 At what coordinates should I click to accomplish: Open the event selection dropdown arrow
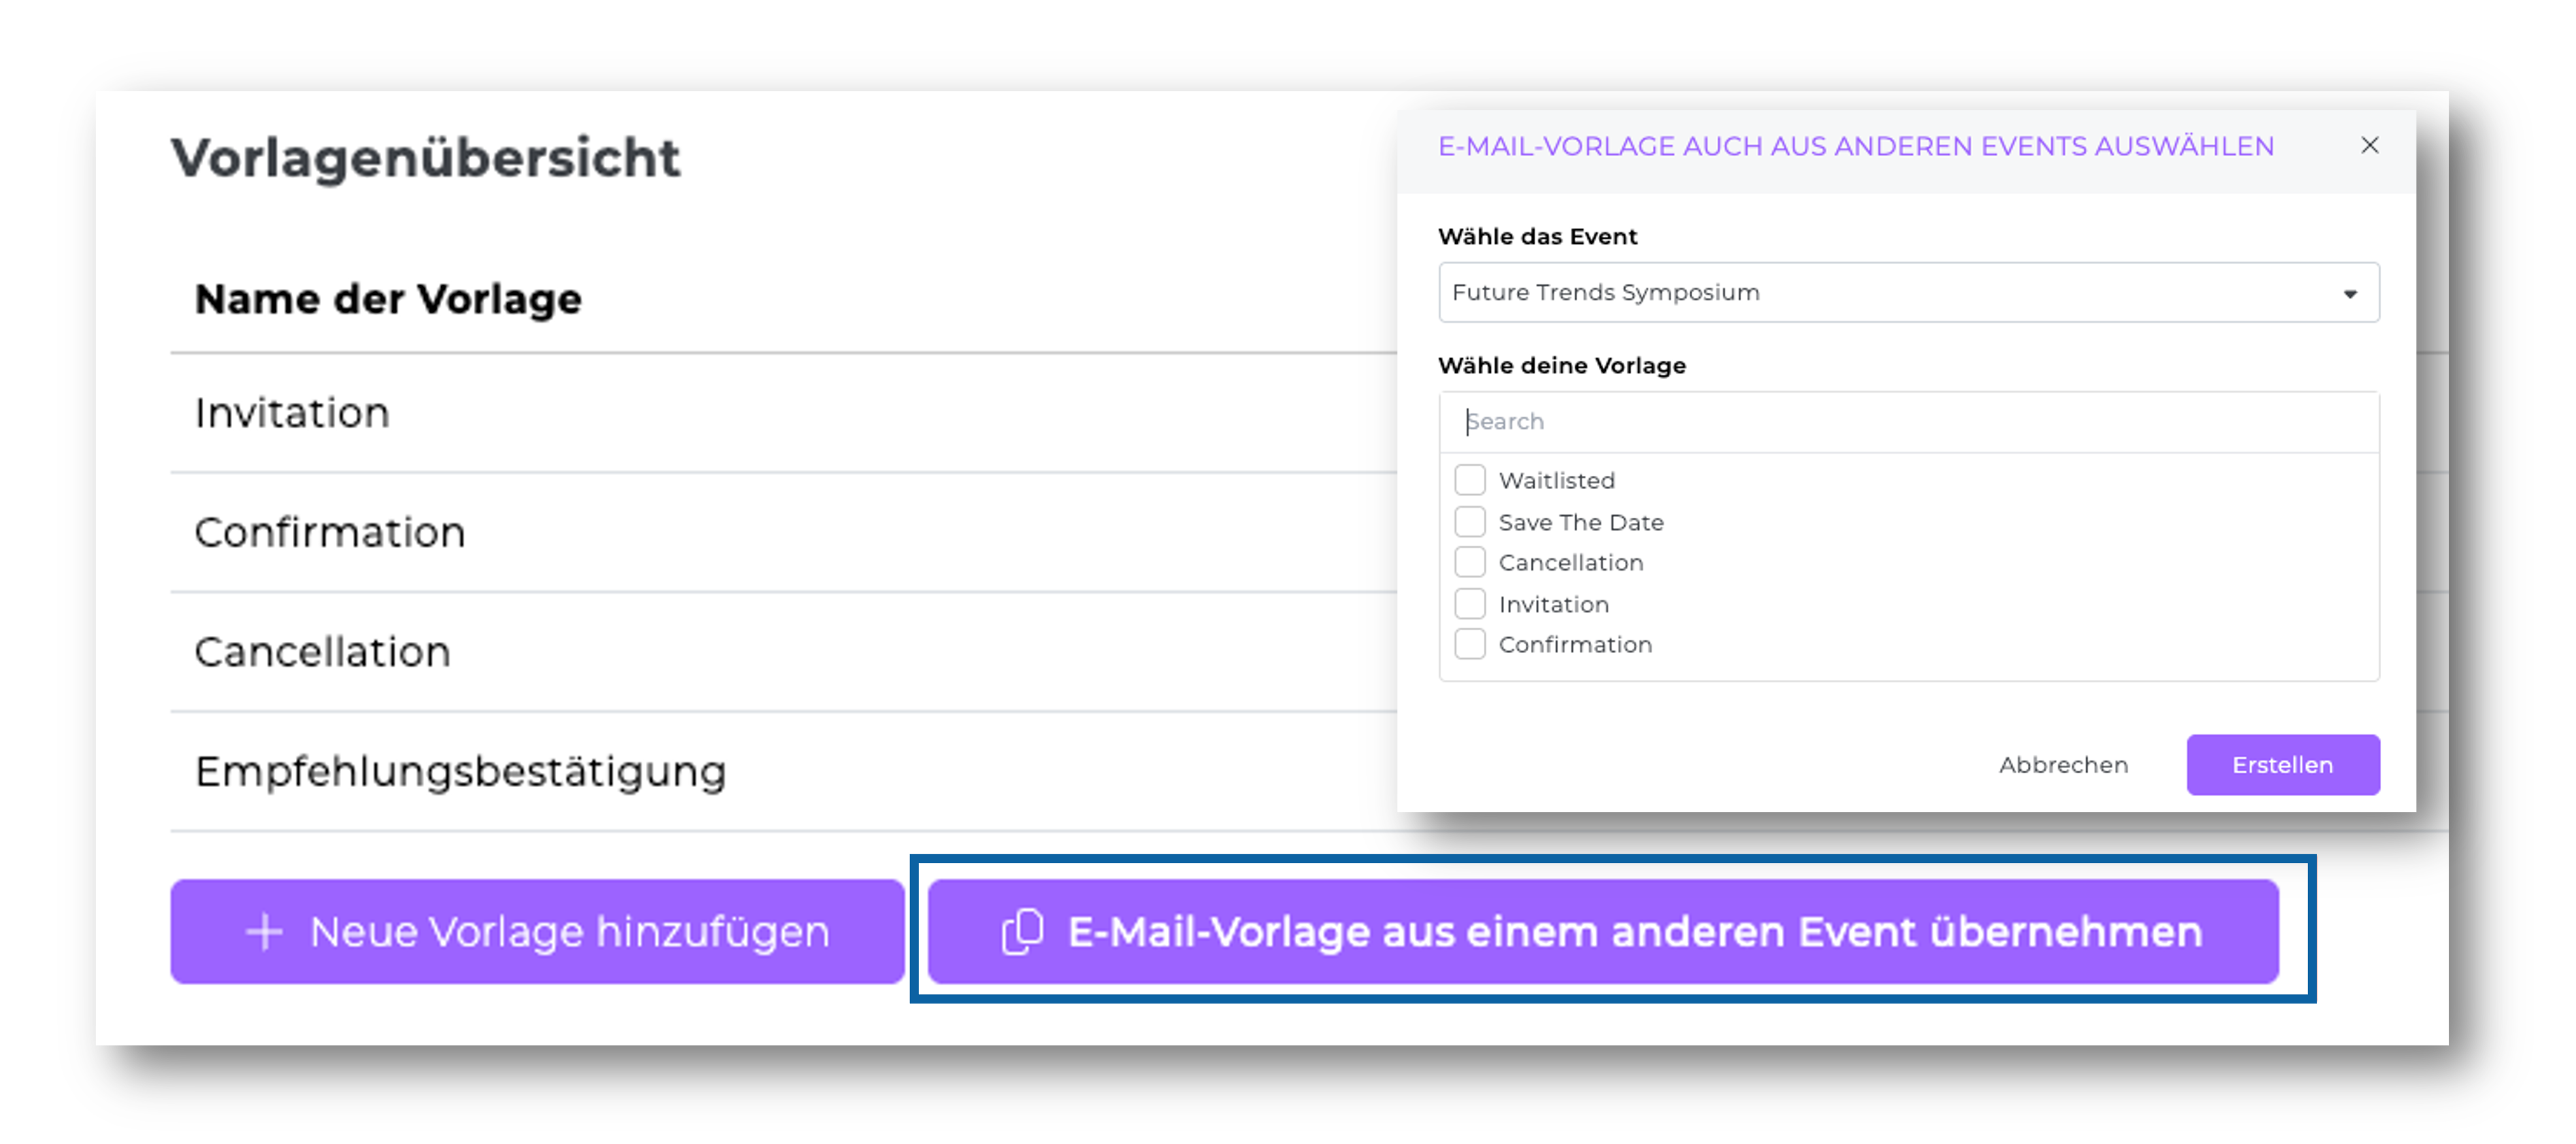coord(2350,293)
